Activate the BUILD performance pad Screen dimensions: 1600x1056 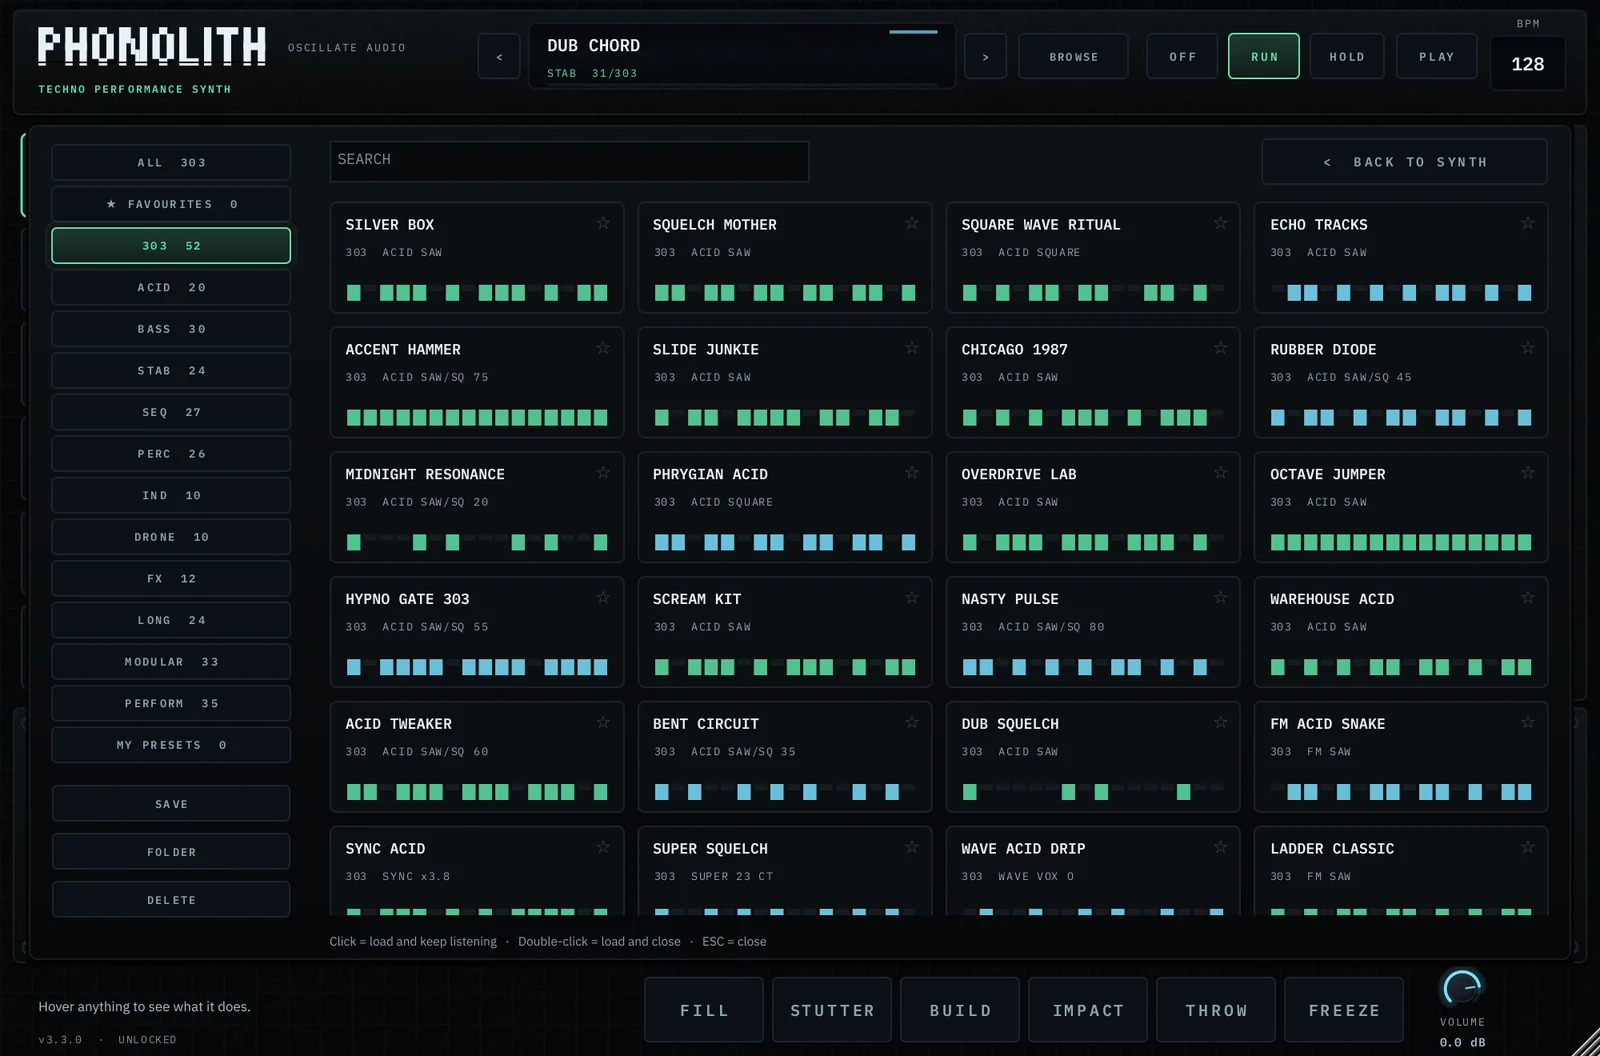tap(960, 1010)
